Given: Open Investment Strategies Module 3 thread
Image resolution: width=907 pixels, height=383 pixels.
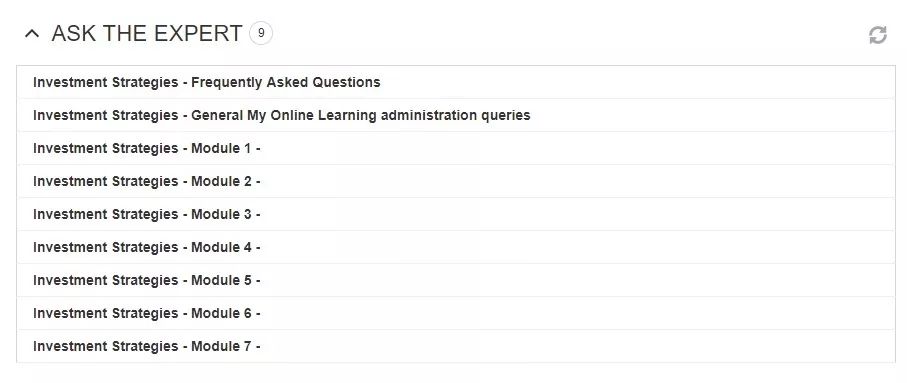Looking at the screenshot, I should tap(456, 214).
